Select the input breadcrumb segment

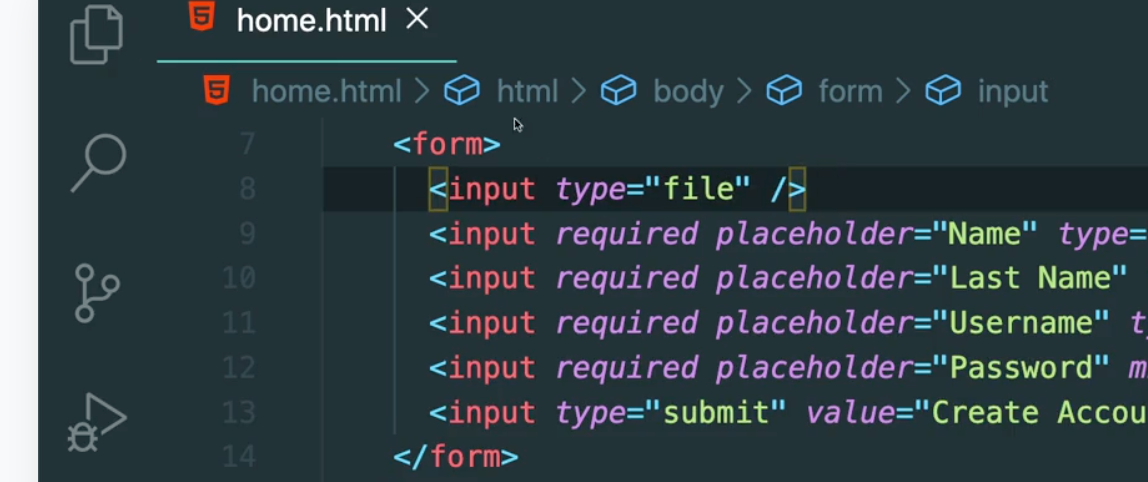pyautogui.click(x=1013, y=92)
